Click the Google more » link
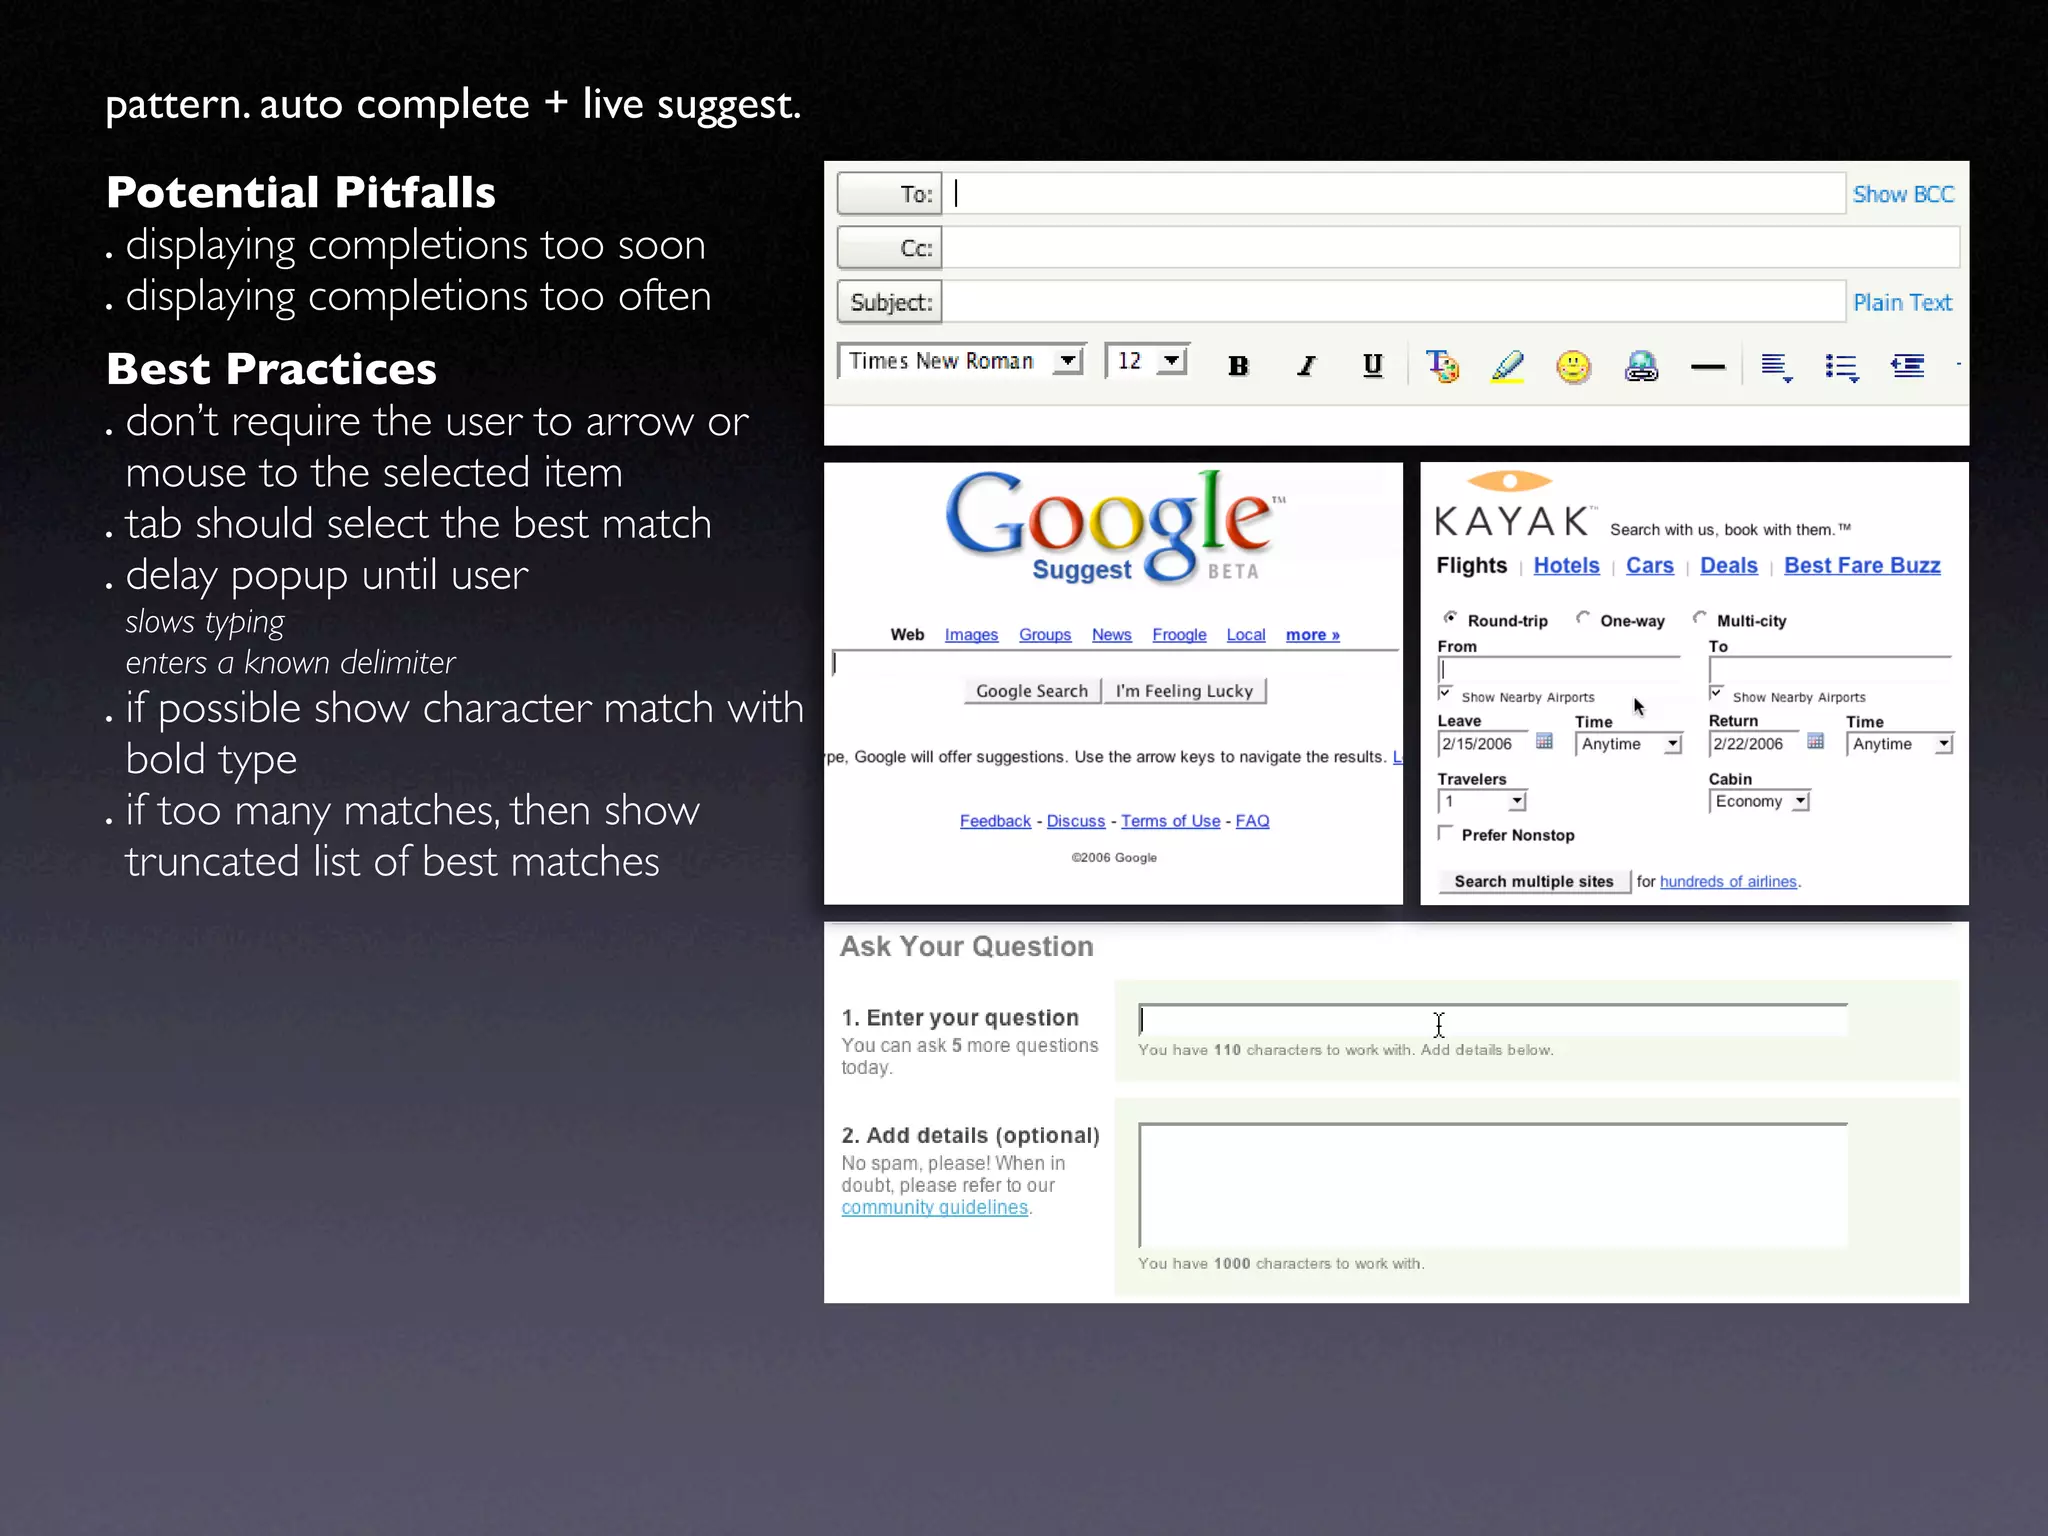 click(1312, 635)
